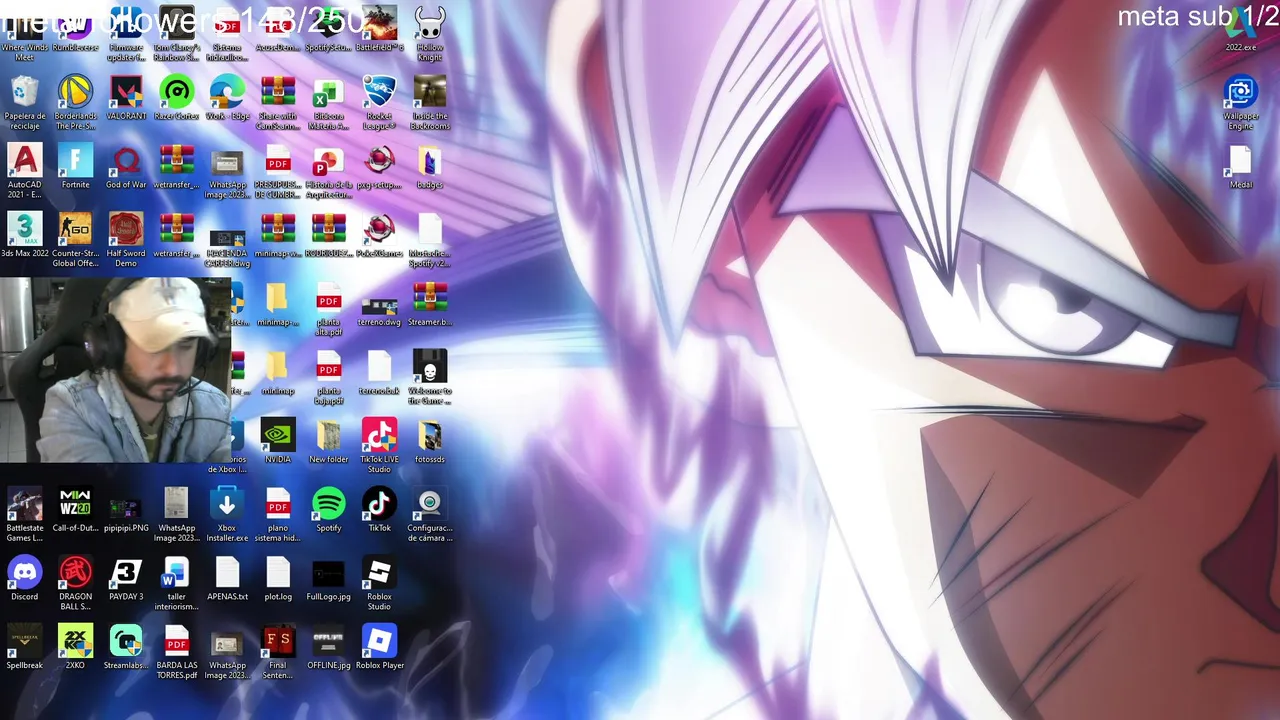Select the FullLogo.jpg image
Viewport: 1280px width, 720px height.
tap(328, 580)
